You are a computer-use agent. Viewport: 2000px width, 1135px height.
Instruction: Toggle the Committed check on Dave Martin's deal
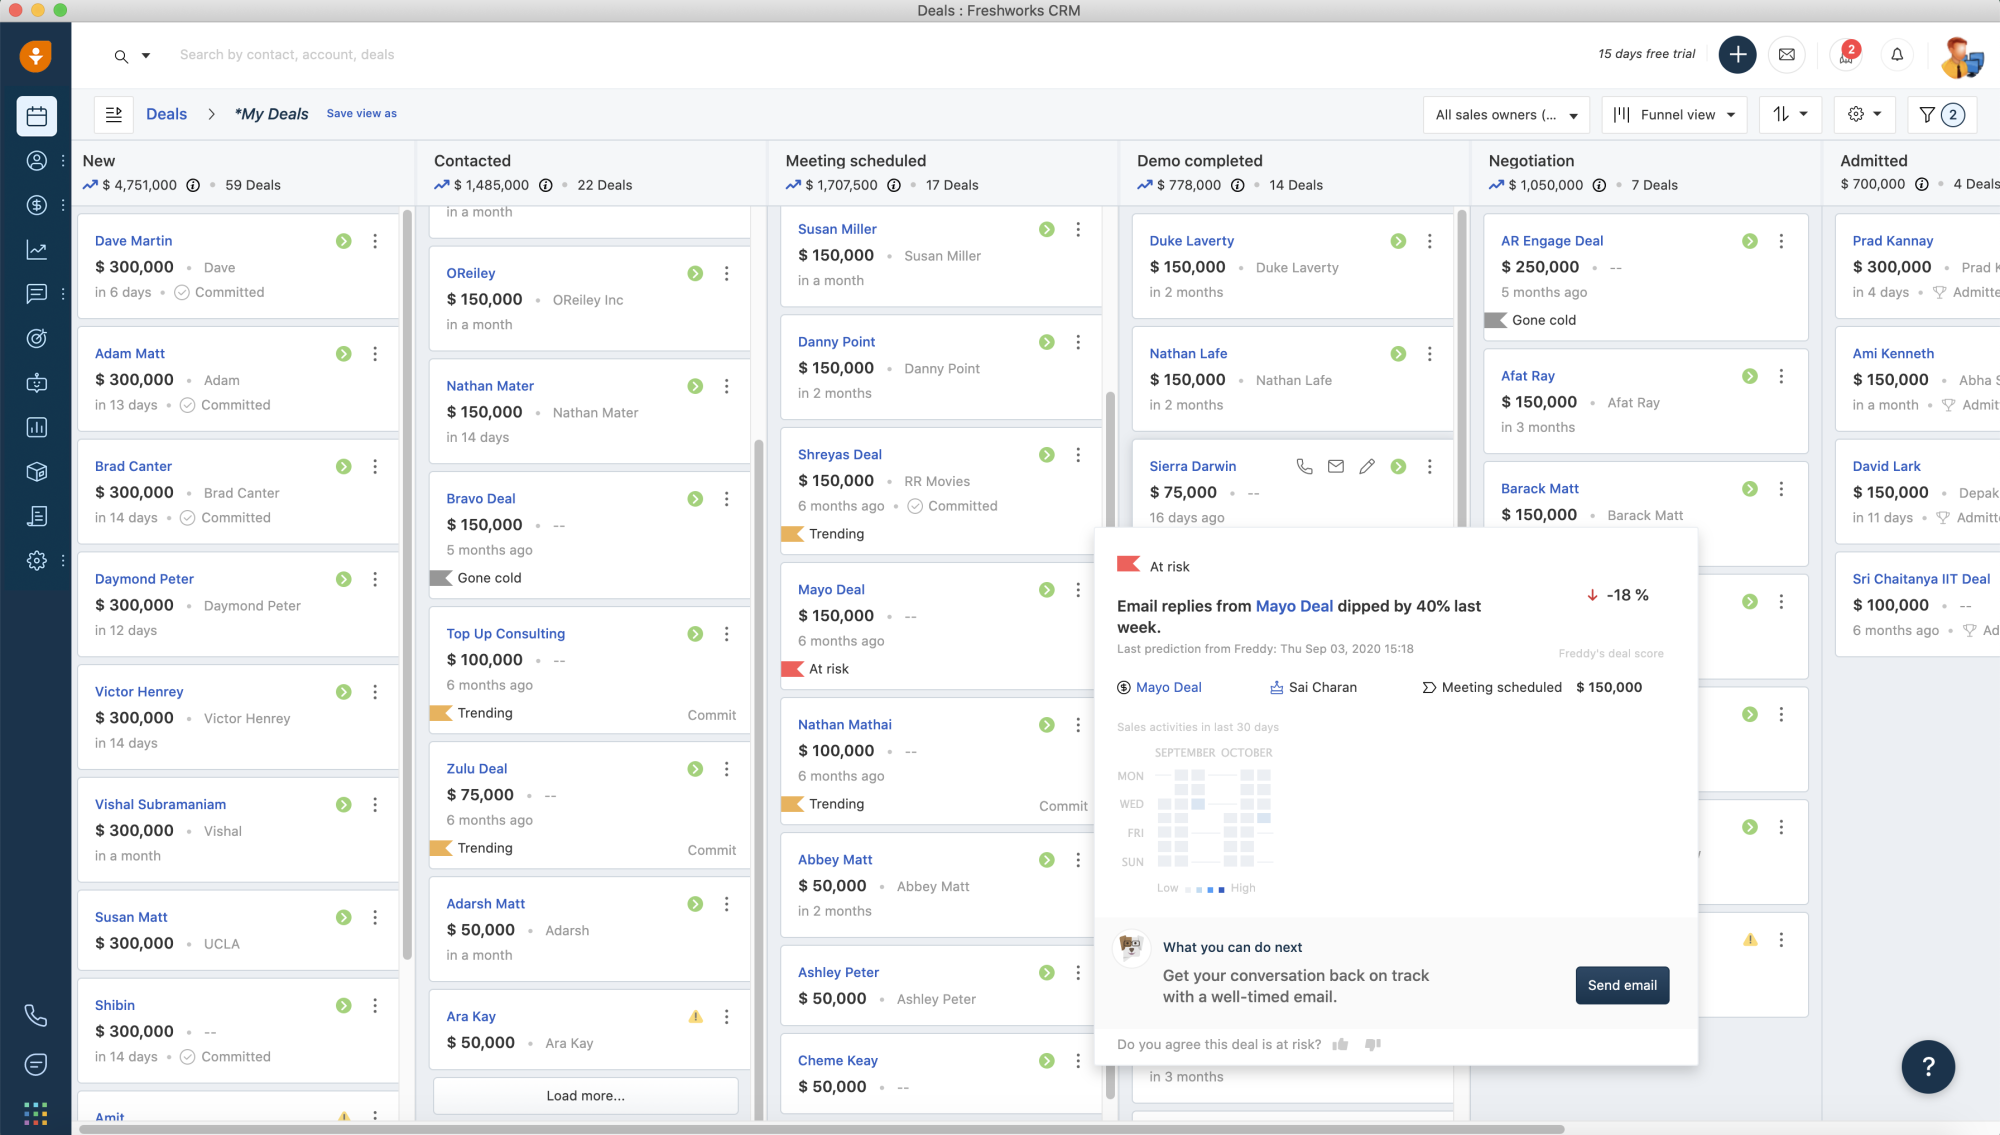pyautogui.click(x=182, y=292)
